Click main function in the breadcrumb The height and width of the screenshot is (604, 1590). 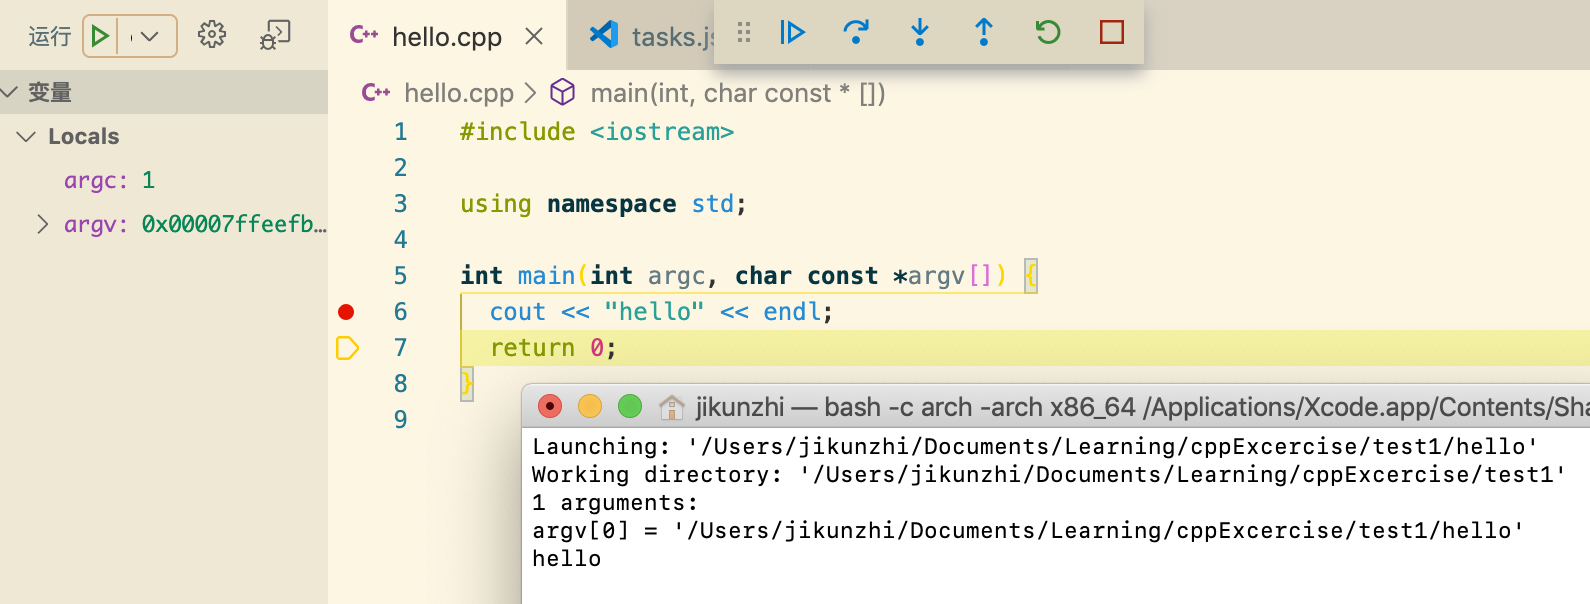[x=738, y=93]
